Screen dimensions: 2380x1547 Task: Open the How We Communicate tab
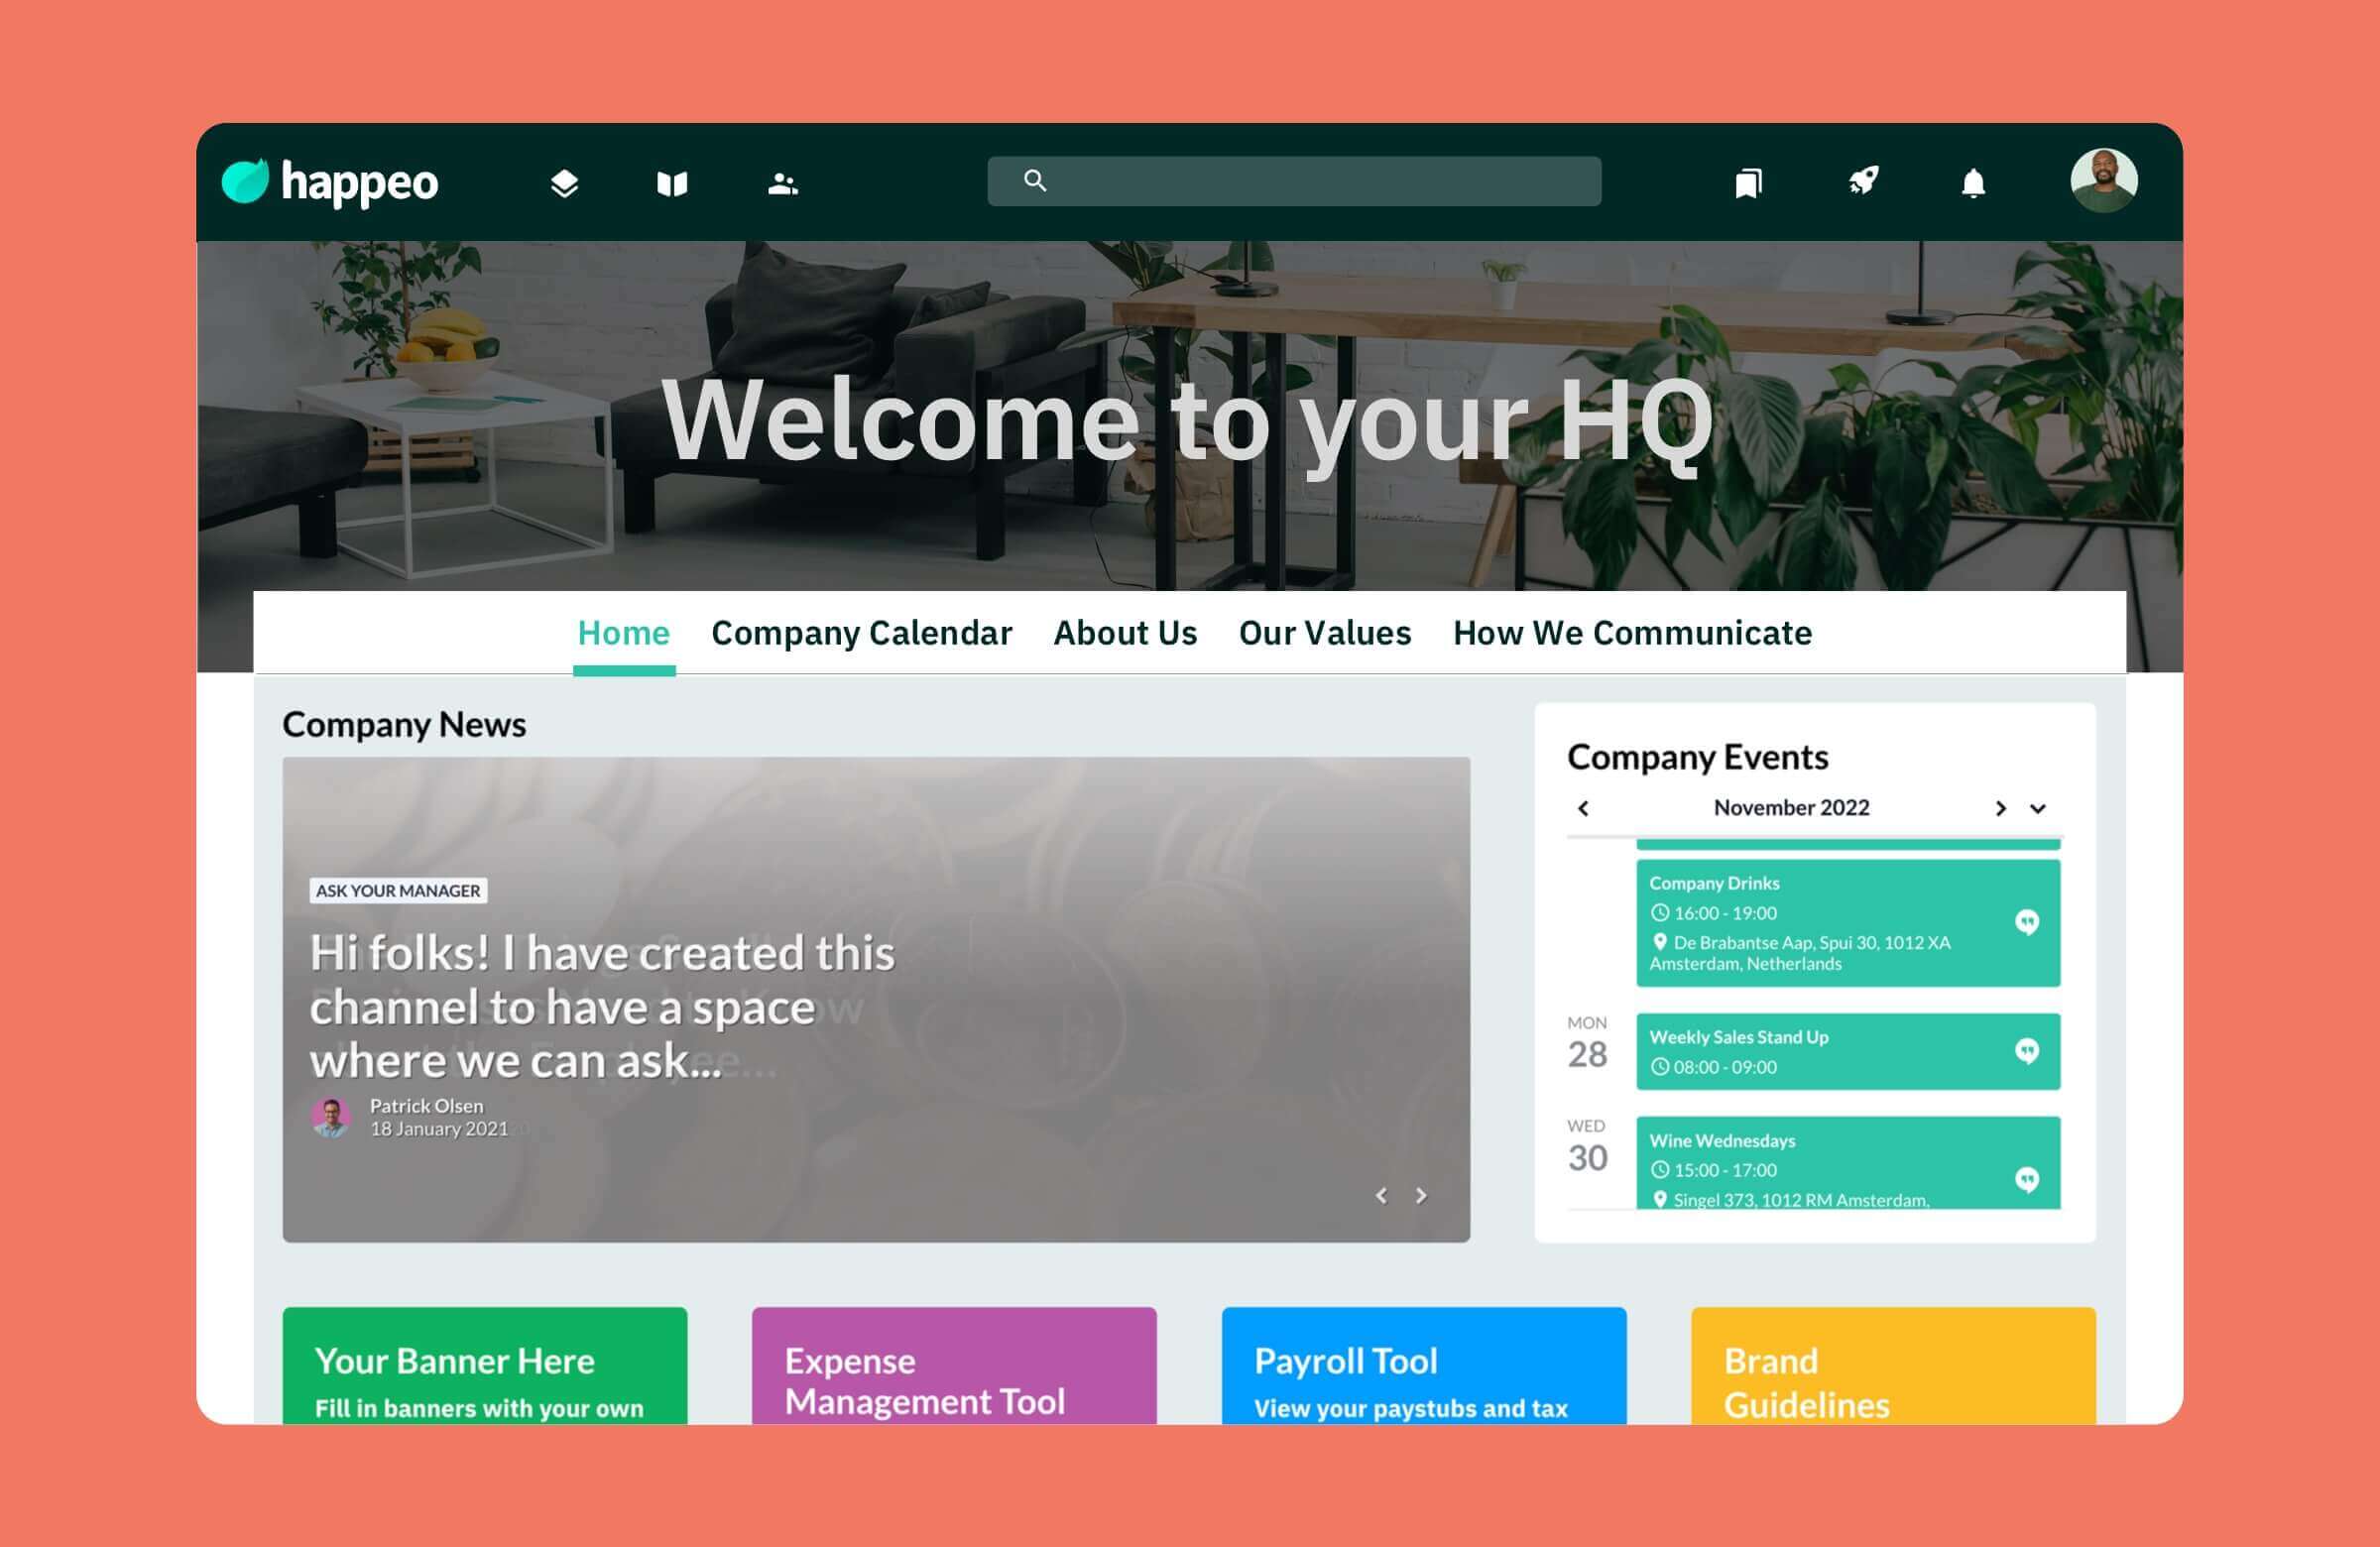(x=1633, y=632)
